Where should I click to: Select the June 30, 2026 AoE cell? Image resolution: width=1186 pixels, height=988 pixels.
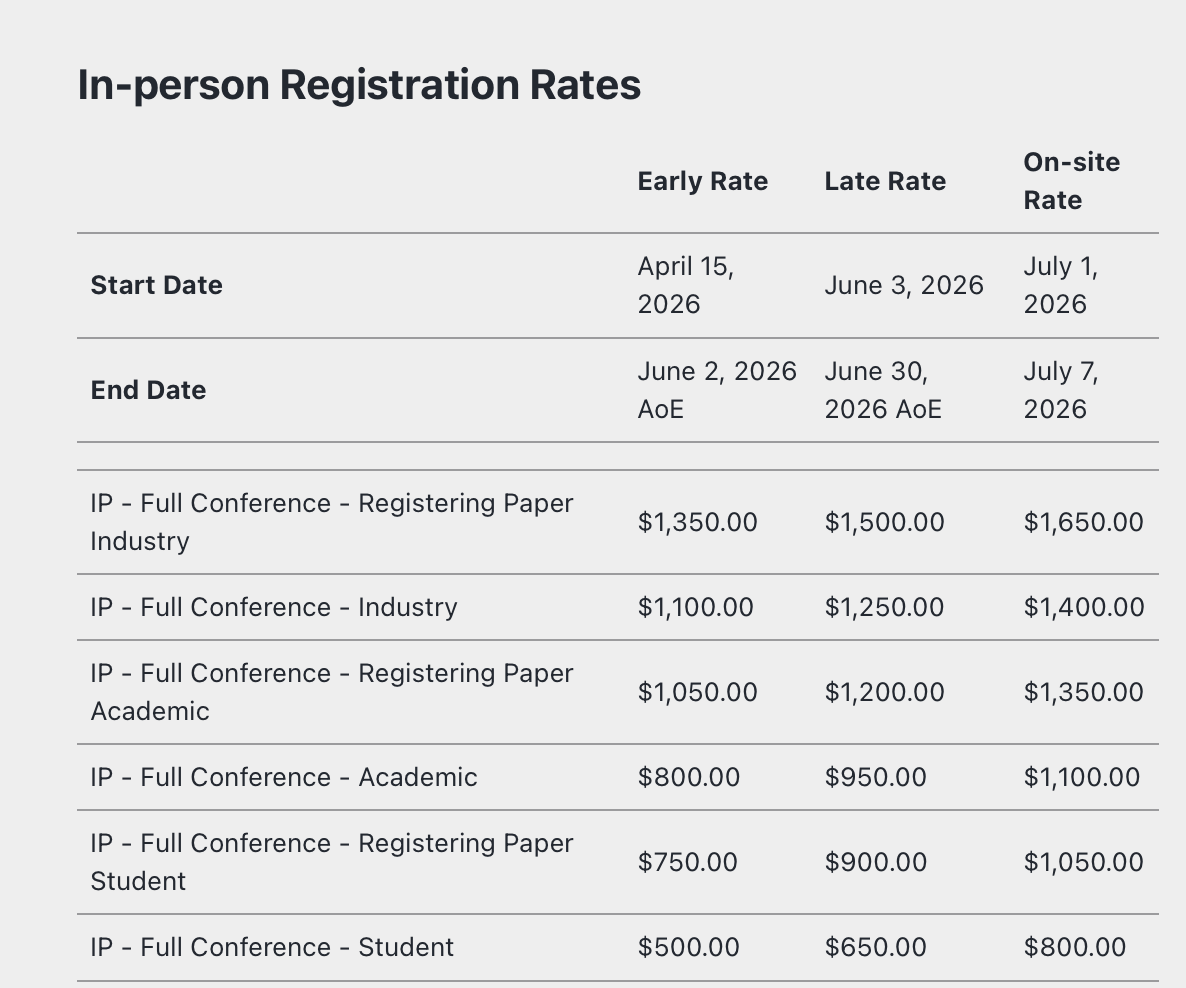[883, 390]
